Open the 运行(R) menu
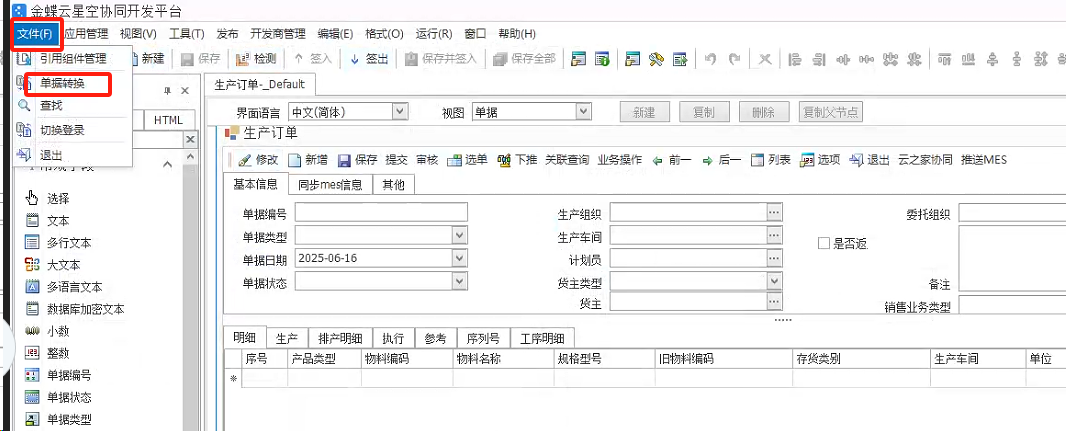This screenshot has width=1066, height=431. [x=434, y=33]
